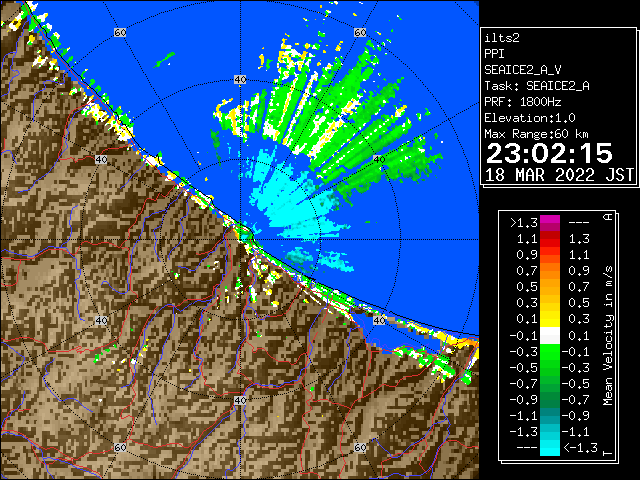Click the "ilts2" site name text
Screen dimensions: 640x480
coord(502,38)
